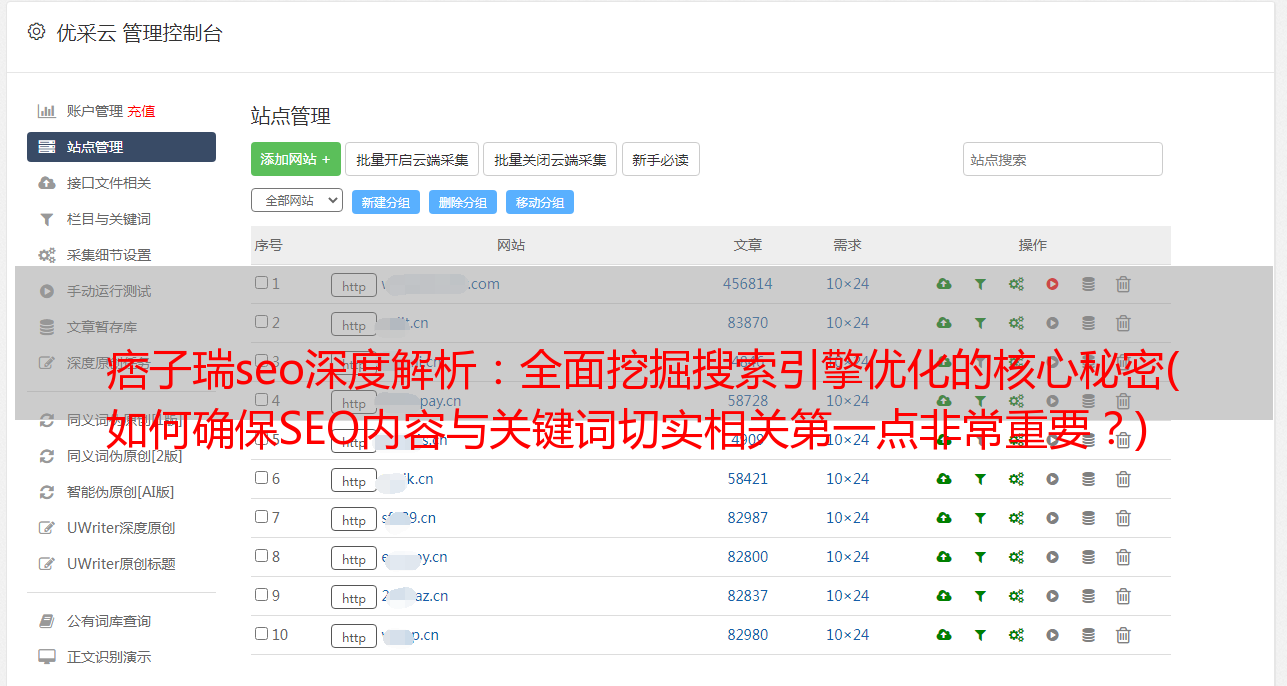The width and height of the screenshot is (1287, 686).
Task: Click the filter icon in row 7
Action: (980, 518)
